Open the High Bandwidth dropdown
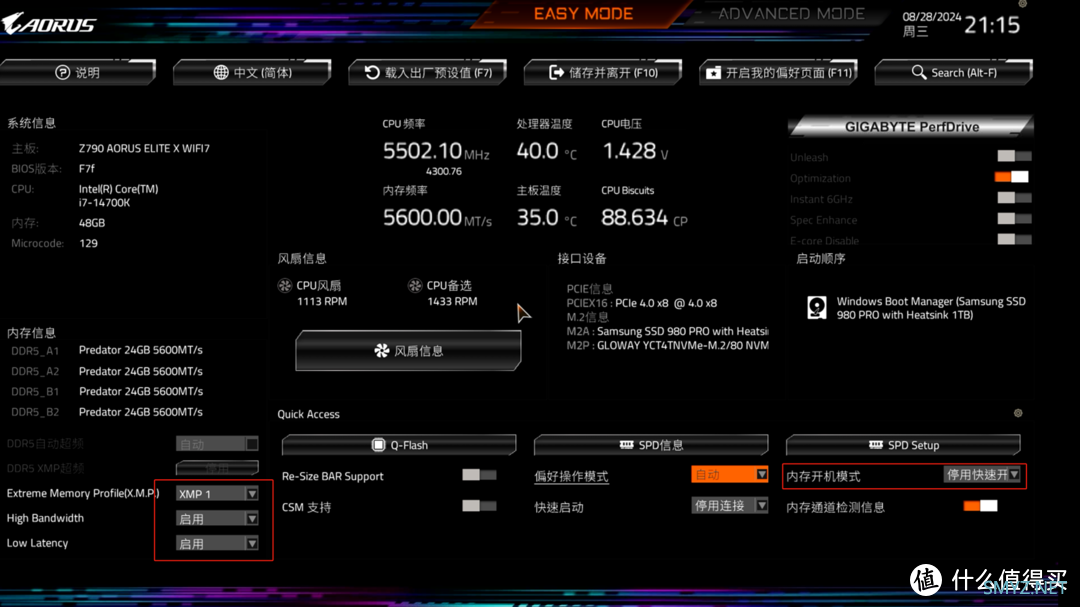Viewport: 1080px width, 607px height. click(x=217, y=519)
